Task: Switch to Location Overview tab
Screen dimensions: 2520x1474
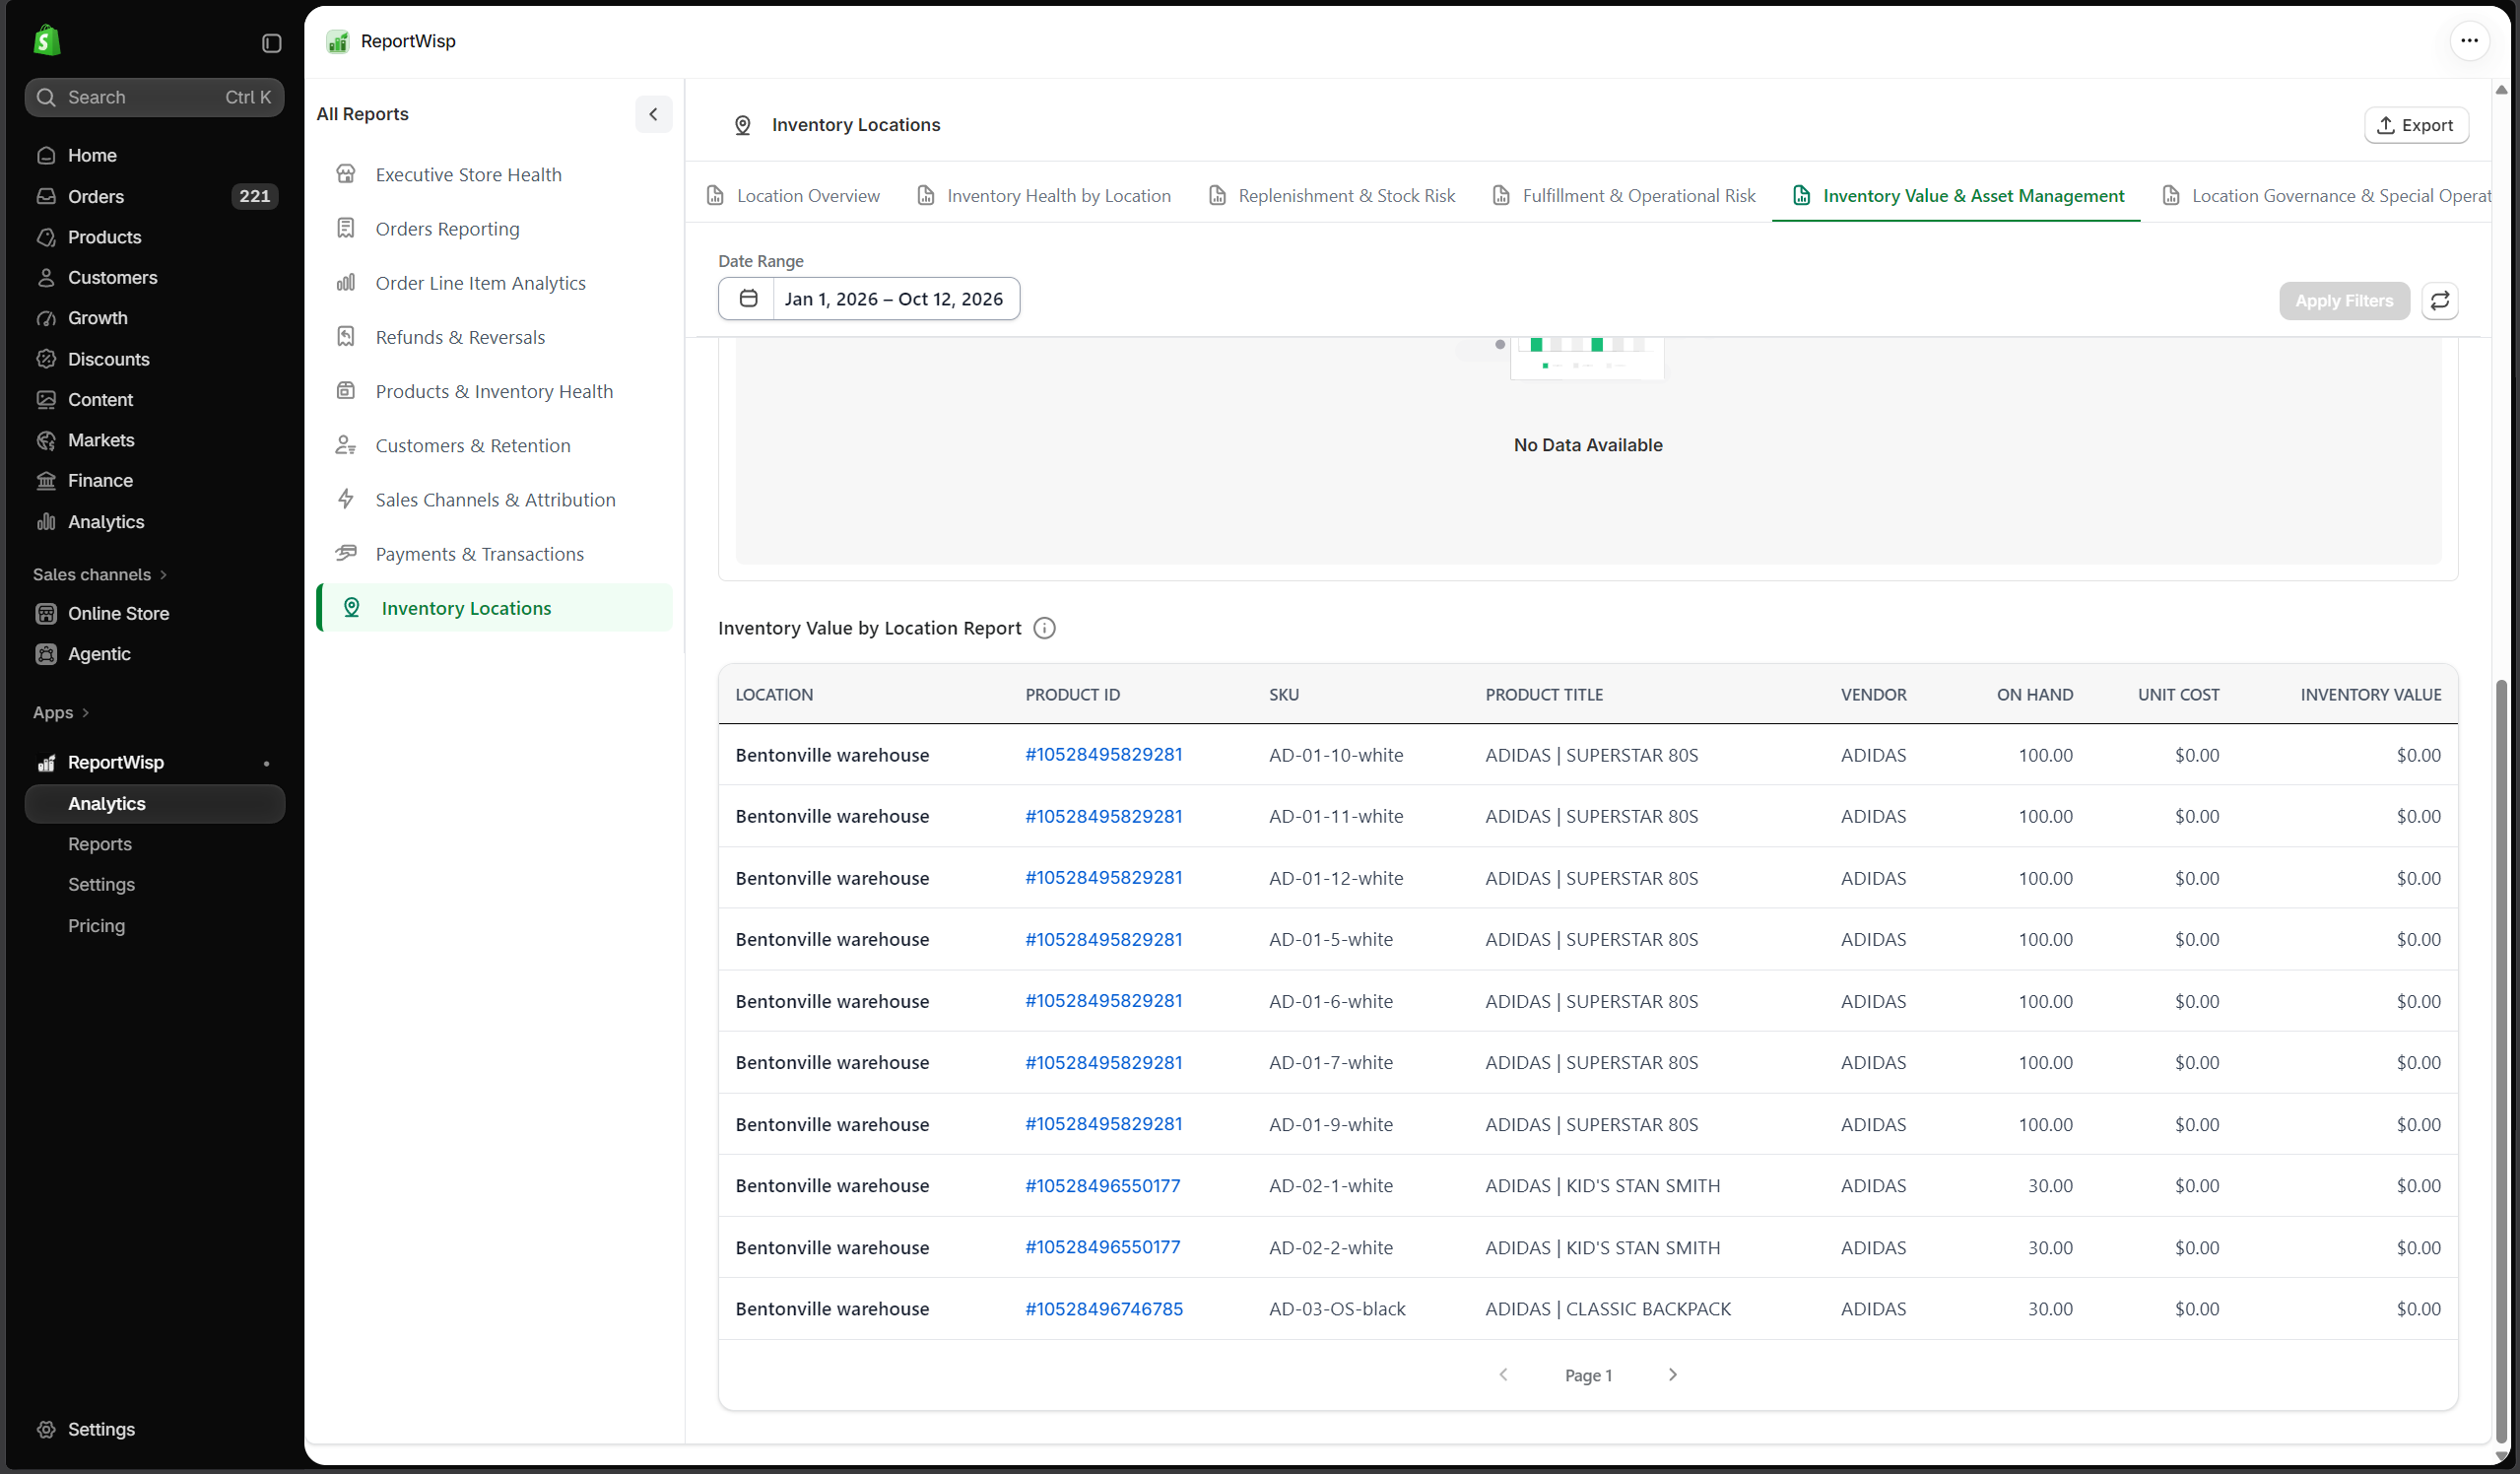Action: [x=794, y=196]
